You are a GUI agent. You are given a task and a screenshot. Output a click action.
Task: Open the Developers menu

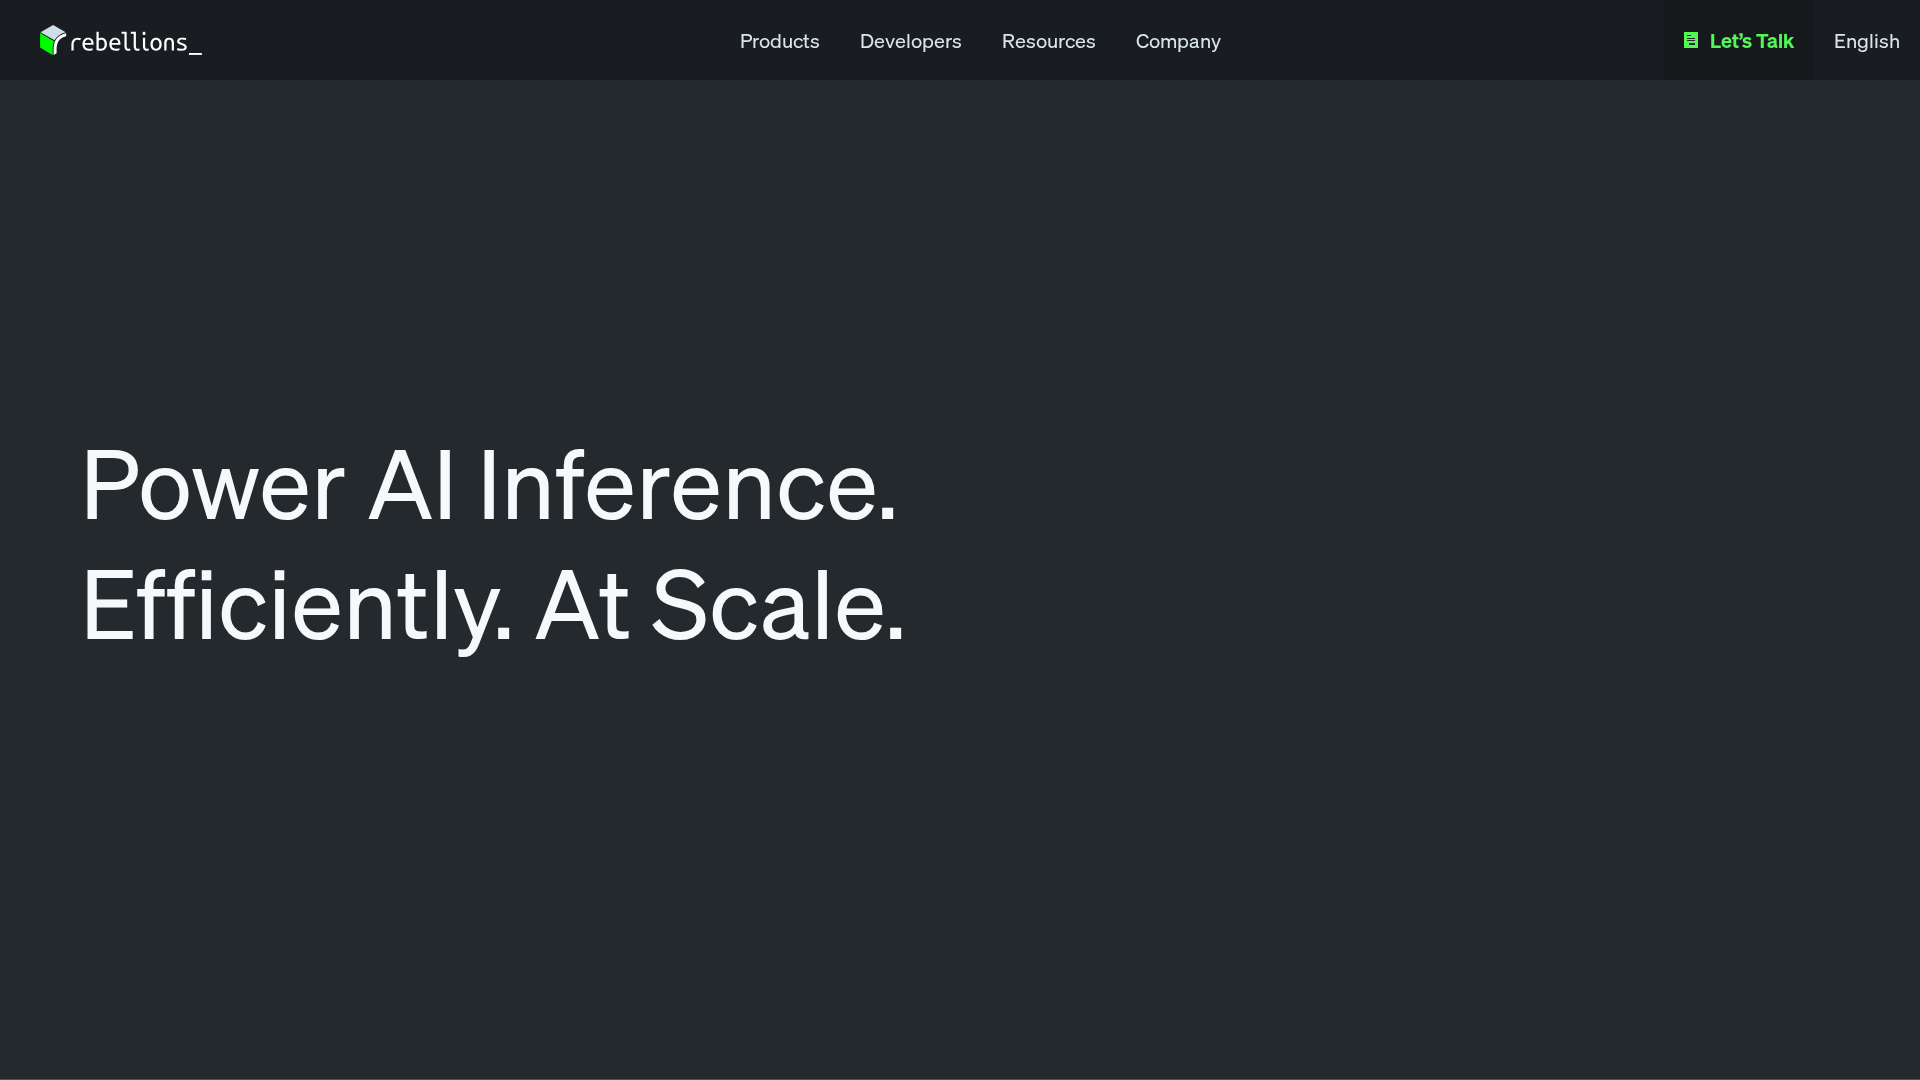point(910,41)
